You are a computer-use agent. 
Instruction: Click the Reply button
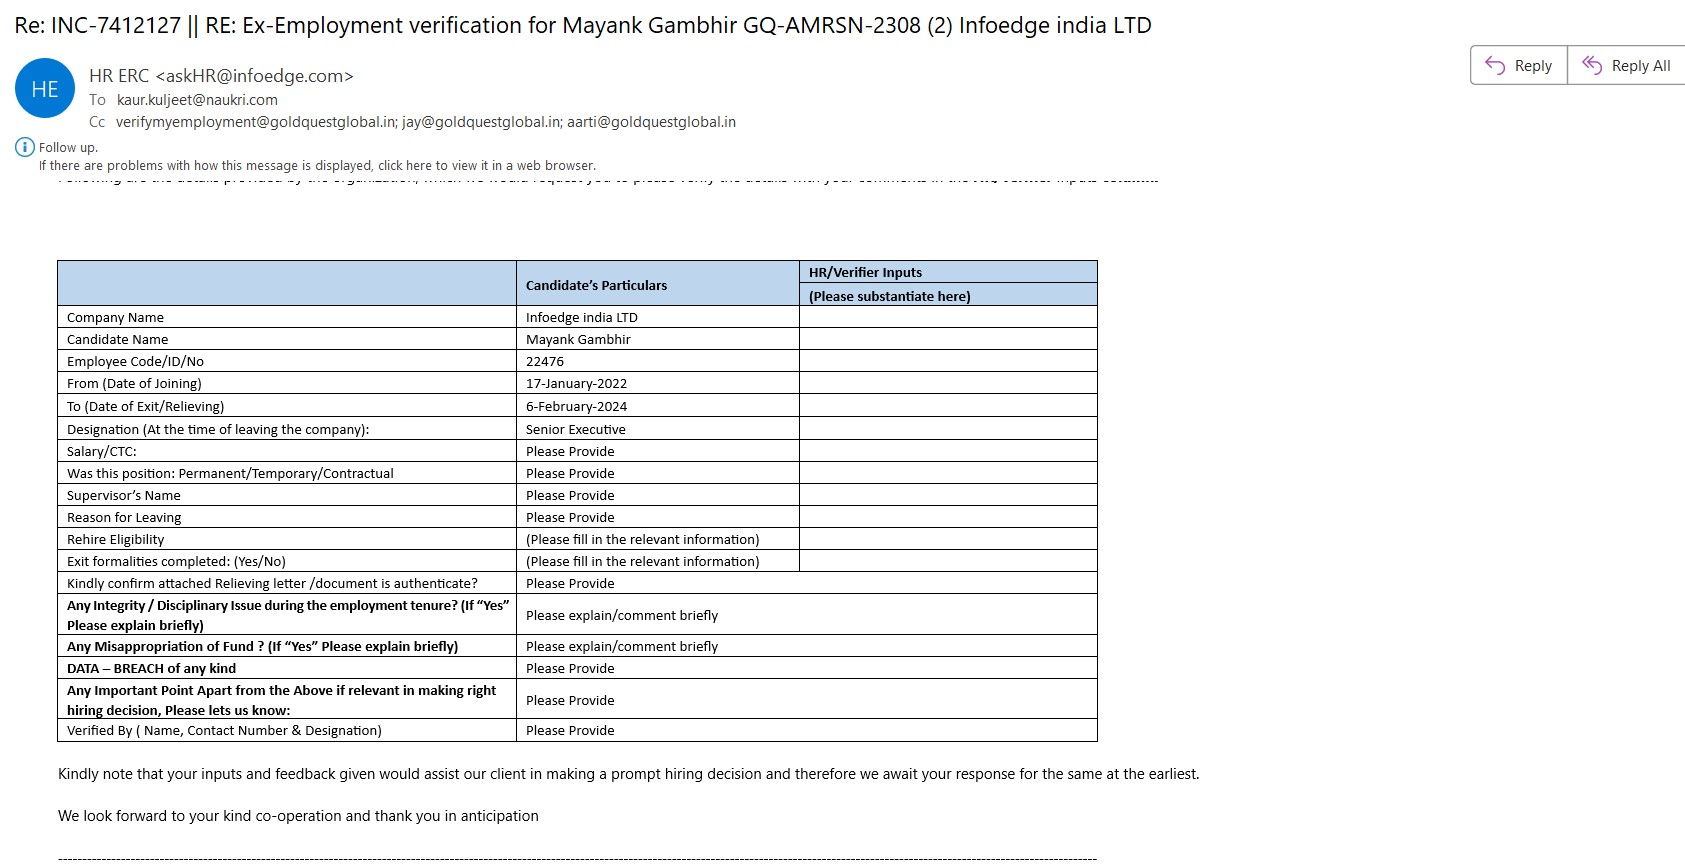click(x=1518, y=66)
